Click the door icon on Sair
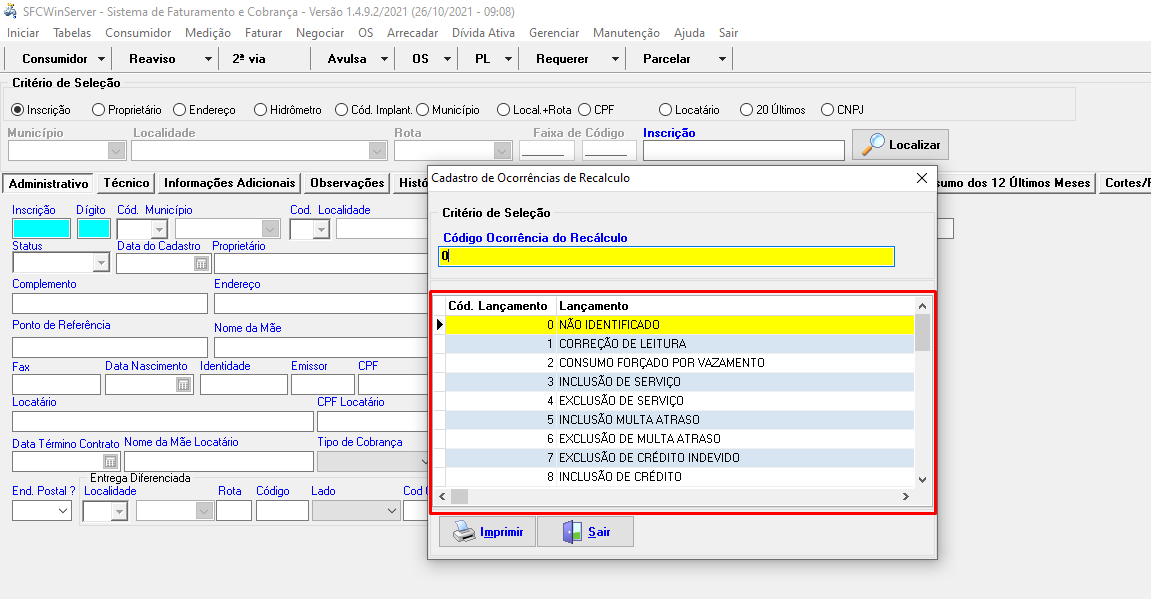 coord(570,532)
